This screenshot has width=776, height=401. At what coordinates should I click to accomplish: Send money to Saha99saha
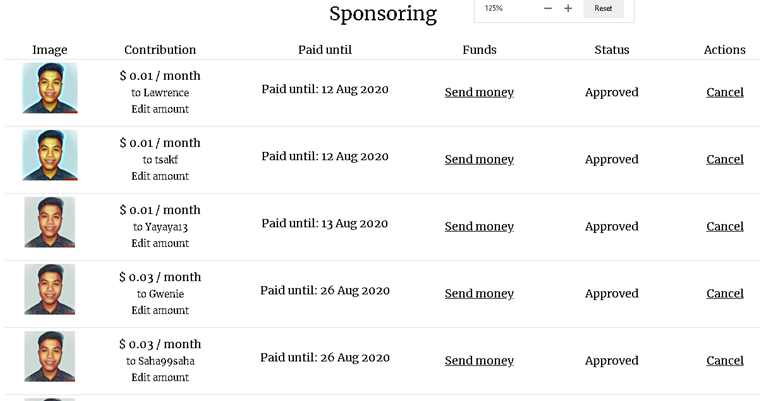tap(479, 361)
